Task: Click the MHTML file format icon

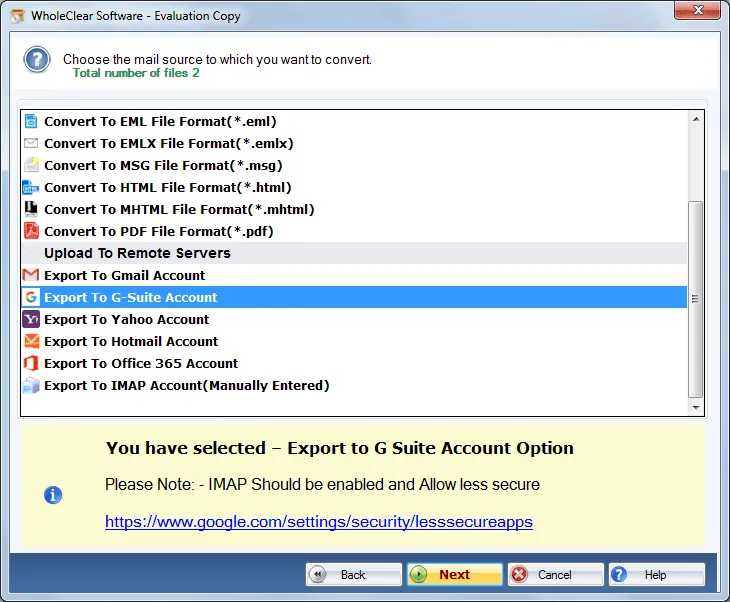Action: pyautogui.click(x=31, y=209)
